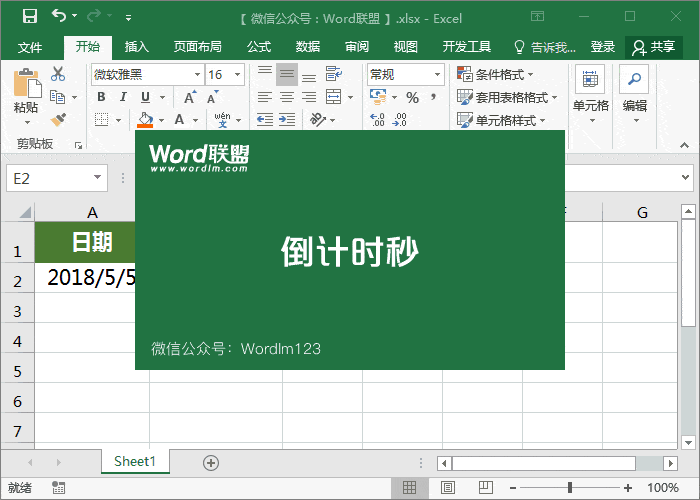Viewport: 700px width, 500px height.
Task: Apply percent style to cell
Action: pyautogui.click(x=412, y=97)
